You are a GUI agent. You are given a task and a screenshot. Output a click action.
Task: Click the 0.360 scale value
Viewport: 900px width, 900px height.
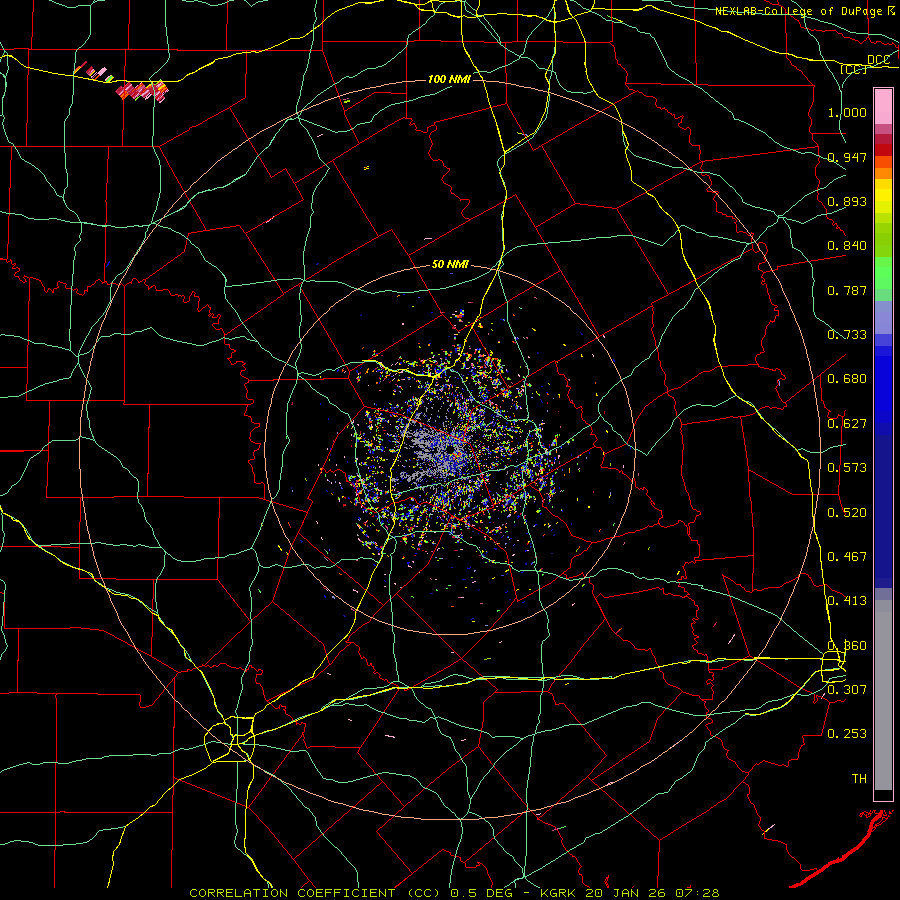pyautogui.click(x=847, y=646)
